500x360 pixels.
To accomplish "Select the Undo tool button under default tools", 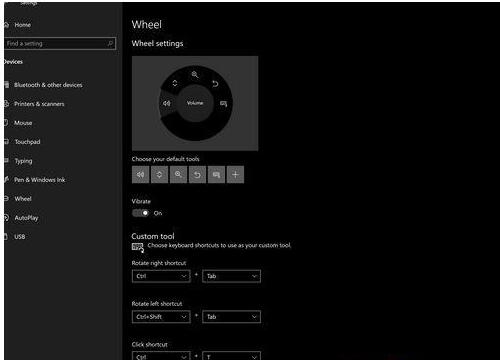I will click(197, 175).
